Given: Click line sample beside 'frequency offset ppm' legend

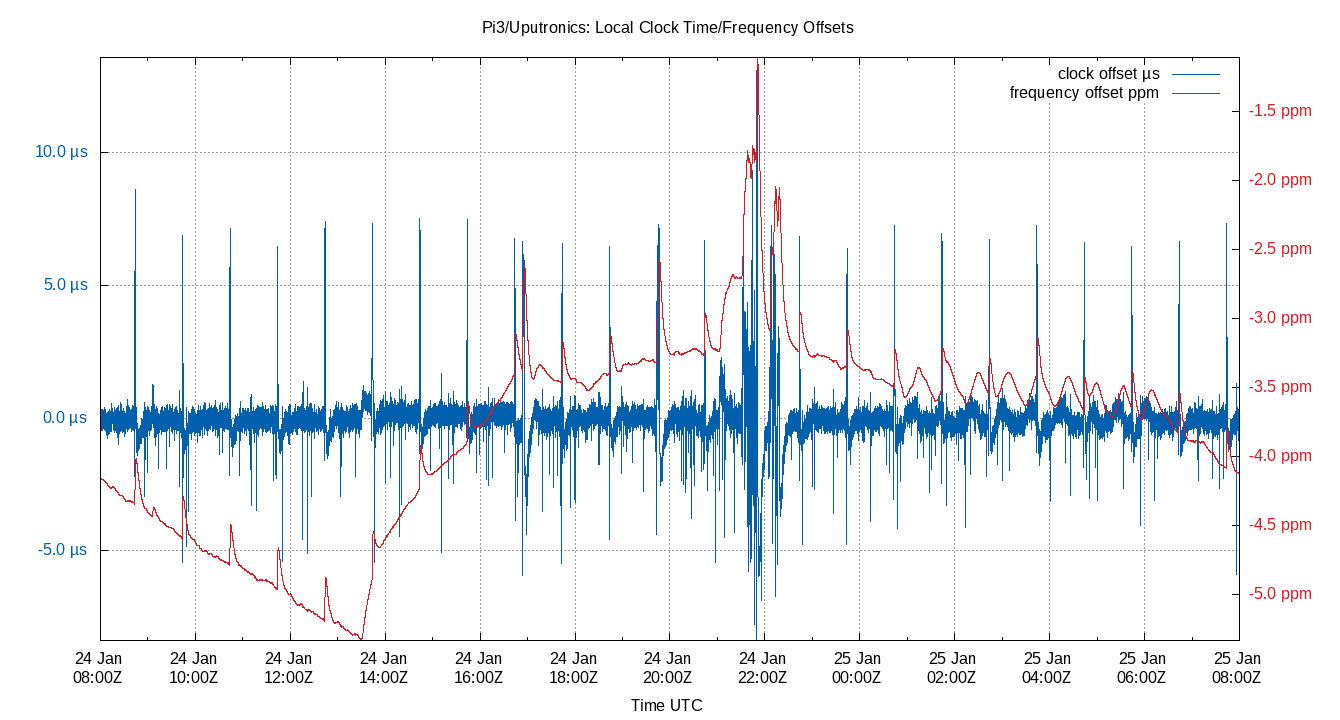Looking at the screenshot, I should [x=1195, y=94].
